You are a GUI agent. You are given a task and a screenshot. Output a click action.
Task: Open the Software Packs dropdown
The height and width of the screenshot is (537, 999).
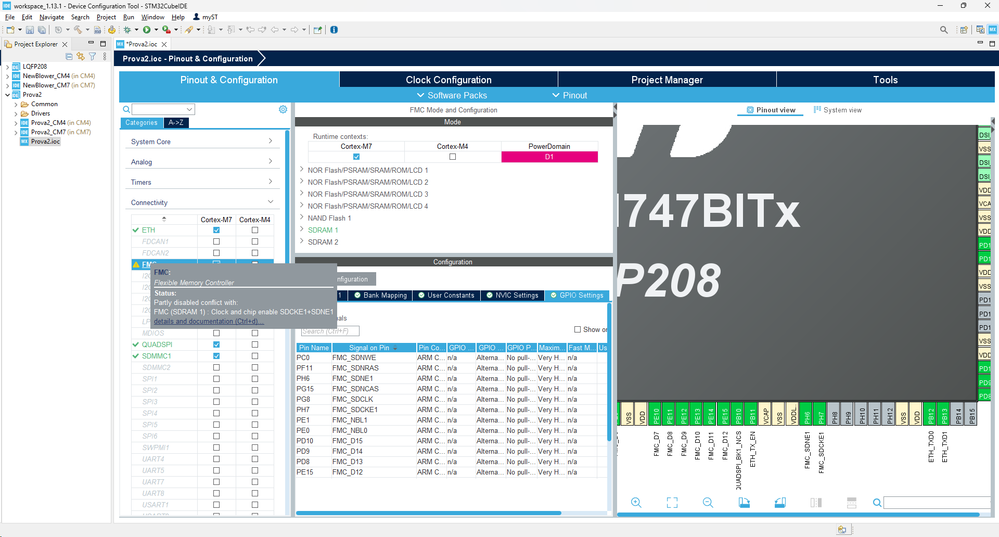coord(452,95)
